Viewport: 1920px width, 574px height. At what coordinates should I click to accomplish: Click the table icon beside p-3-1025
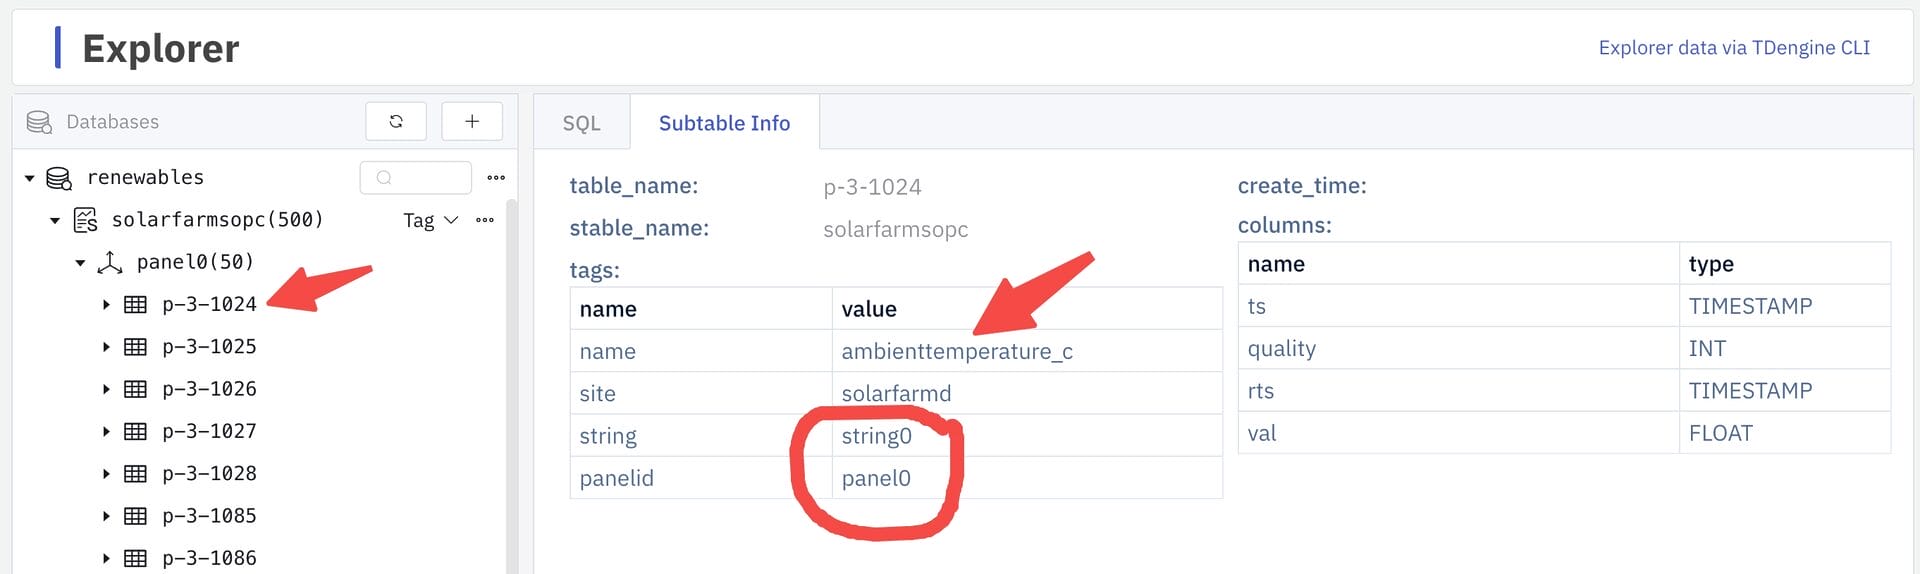(x=135, y=347)
